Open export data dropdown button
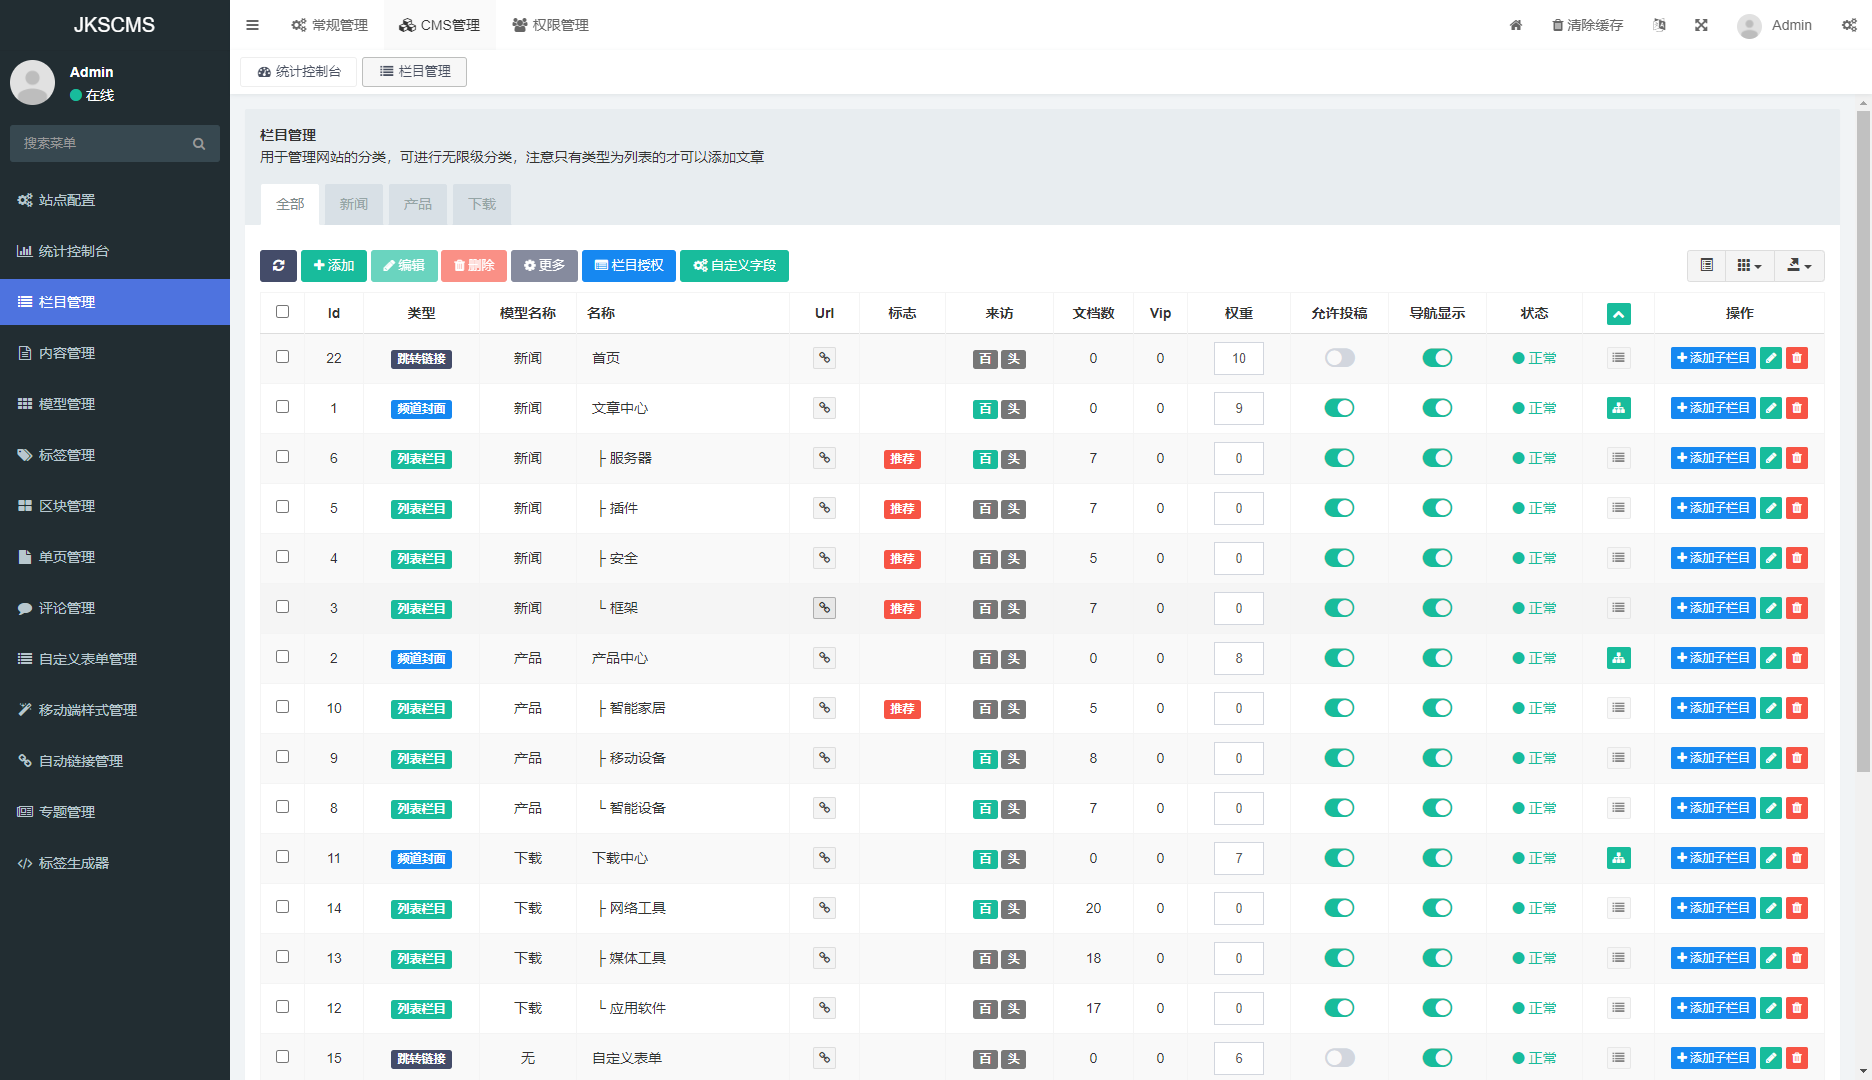Image resolution: width=1872 pixels, height=1080 pixels. [x=1799, y=265]
